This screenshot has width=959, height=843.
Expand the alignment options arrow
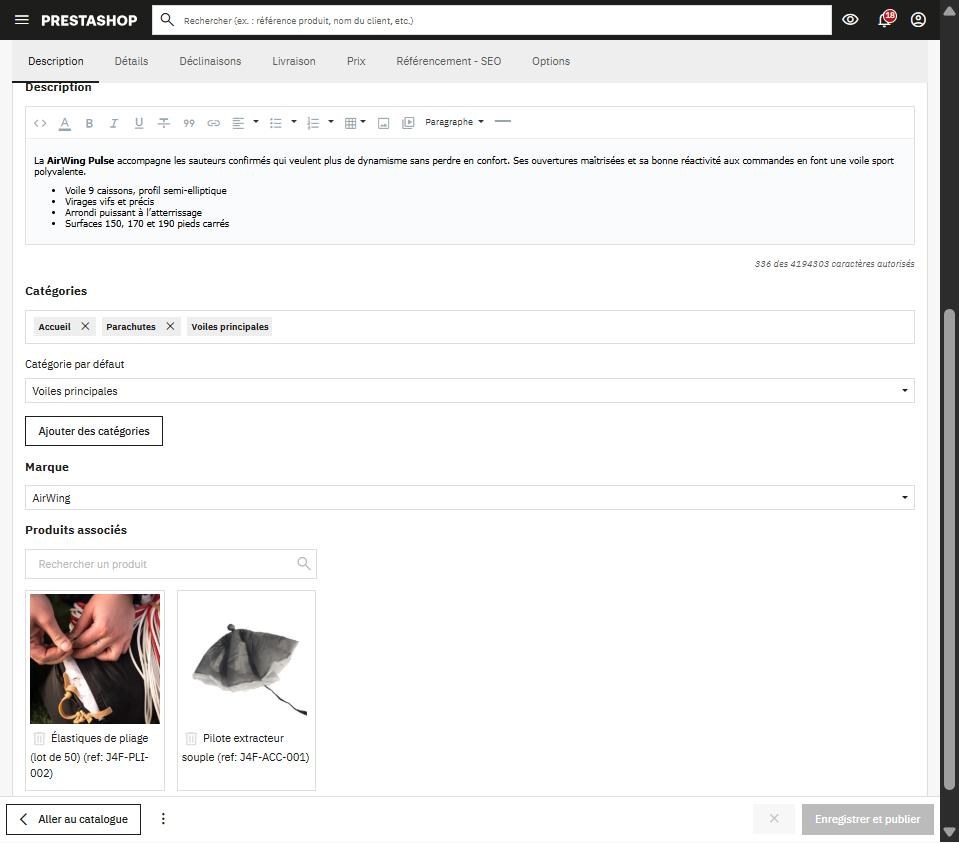point(256,122)
